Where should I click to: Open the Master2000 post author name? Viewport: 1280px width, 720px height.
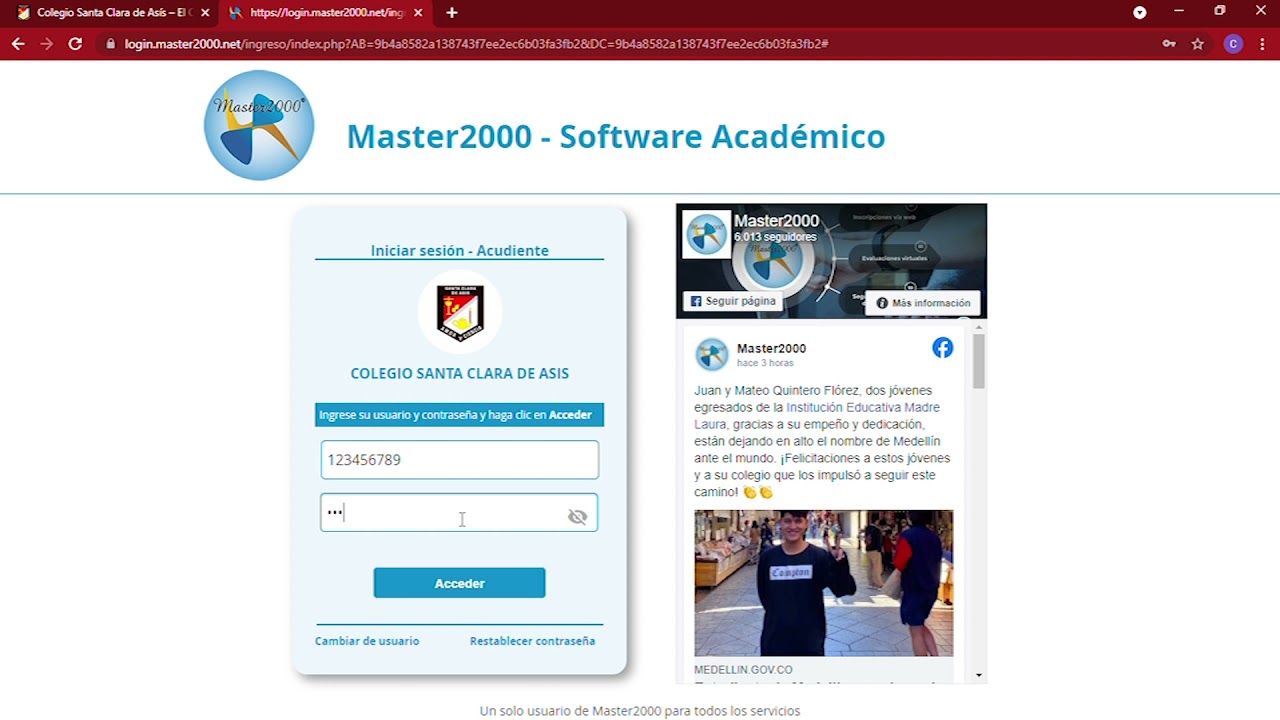pyautogui.click(x=771, y=348)
